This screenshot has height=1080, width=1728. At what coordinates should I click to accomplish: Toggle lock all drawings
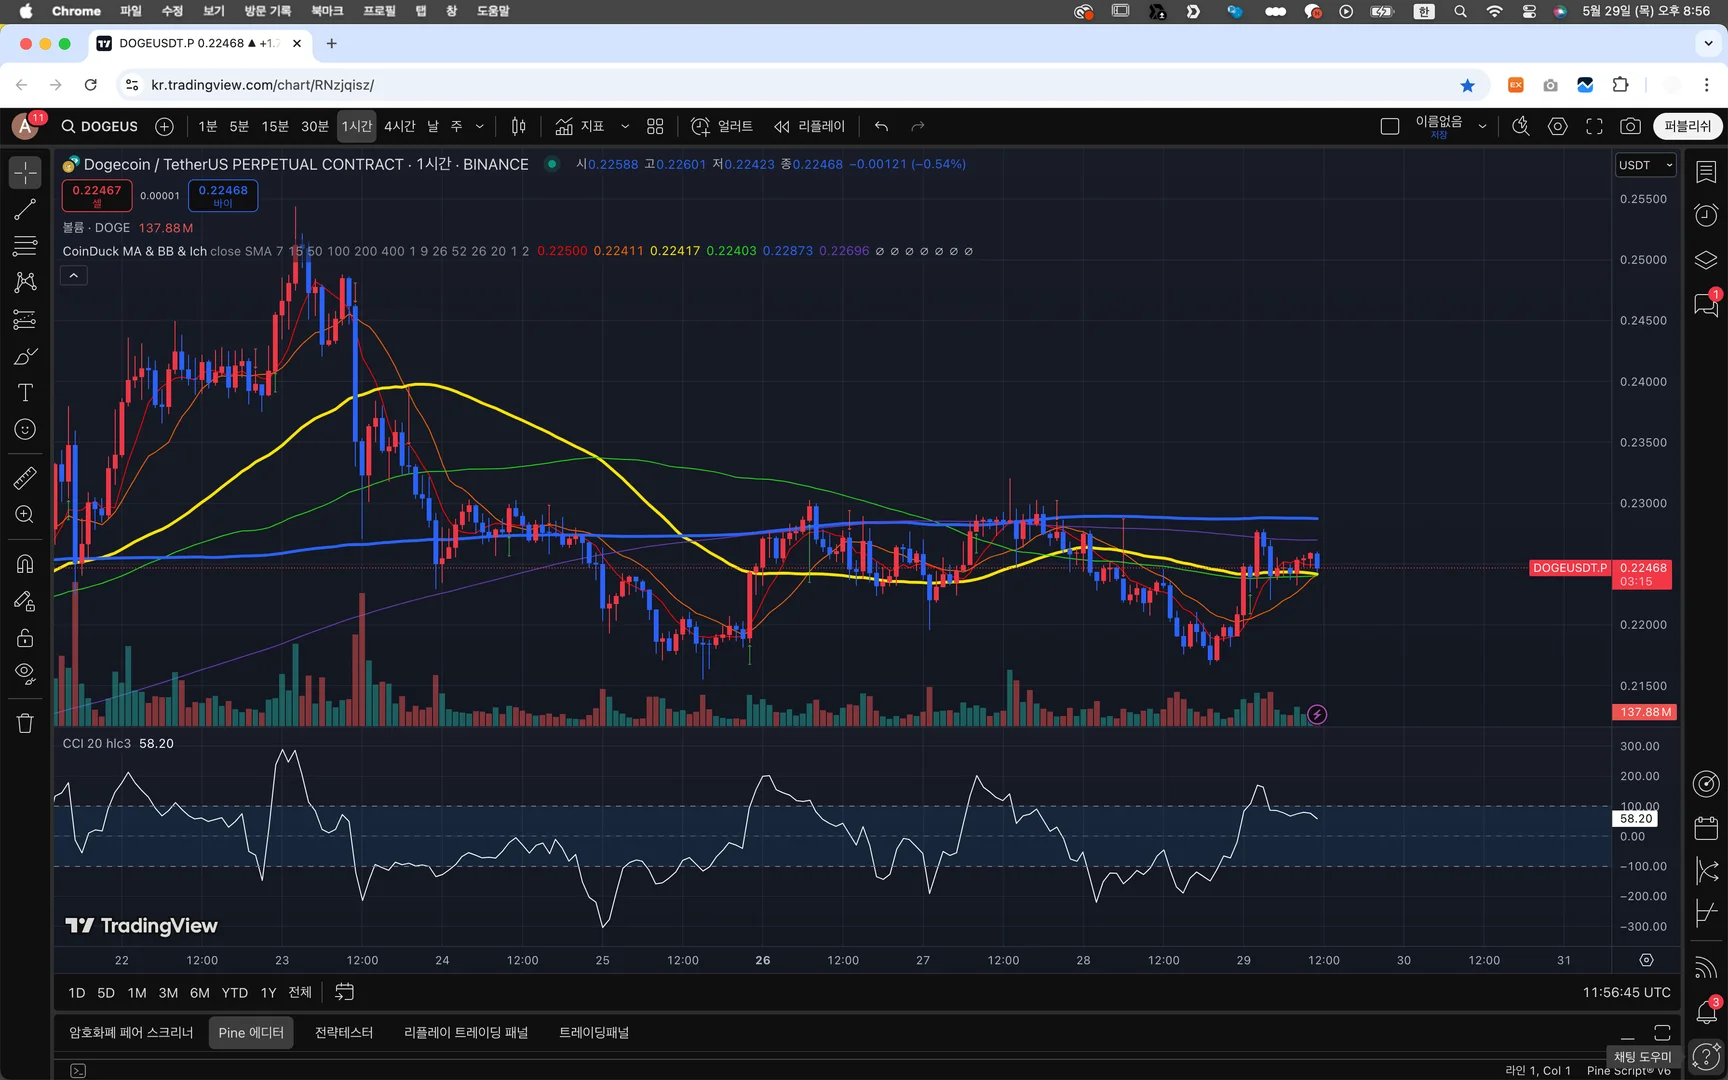tap(25, 638)
